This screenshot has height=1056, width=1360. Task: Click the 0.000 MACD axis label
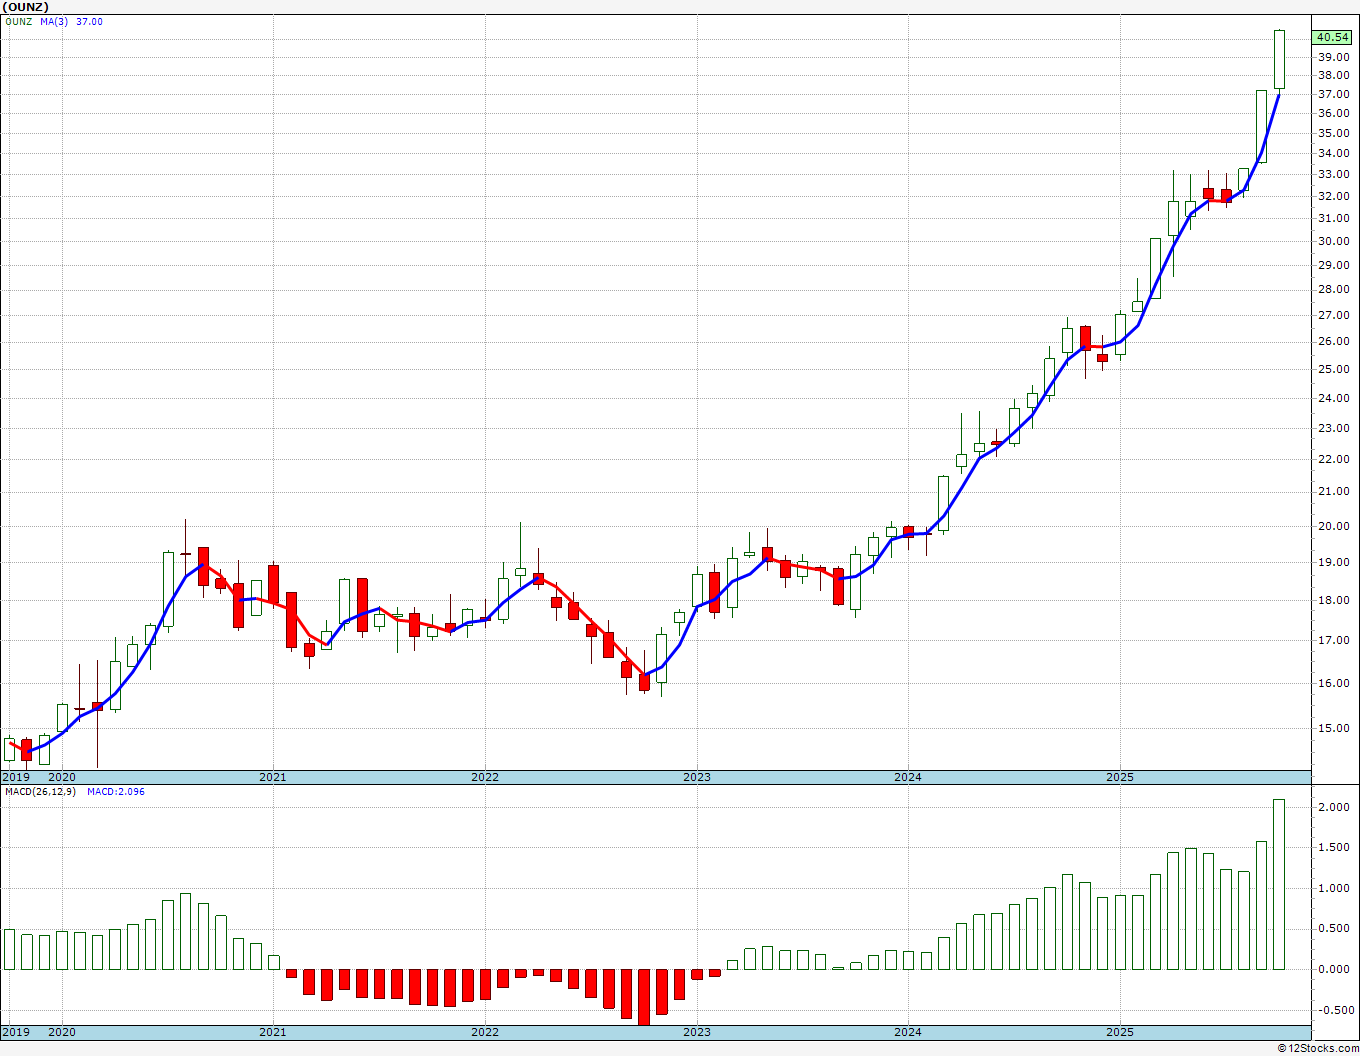pos(1333,969)
